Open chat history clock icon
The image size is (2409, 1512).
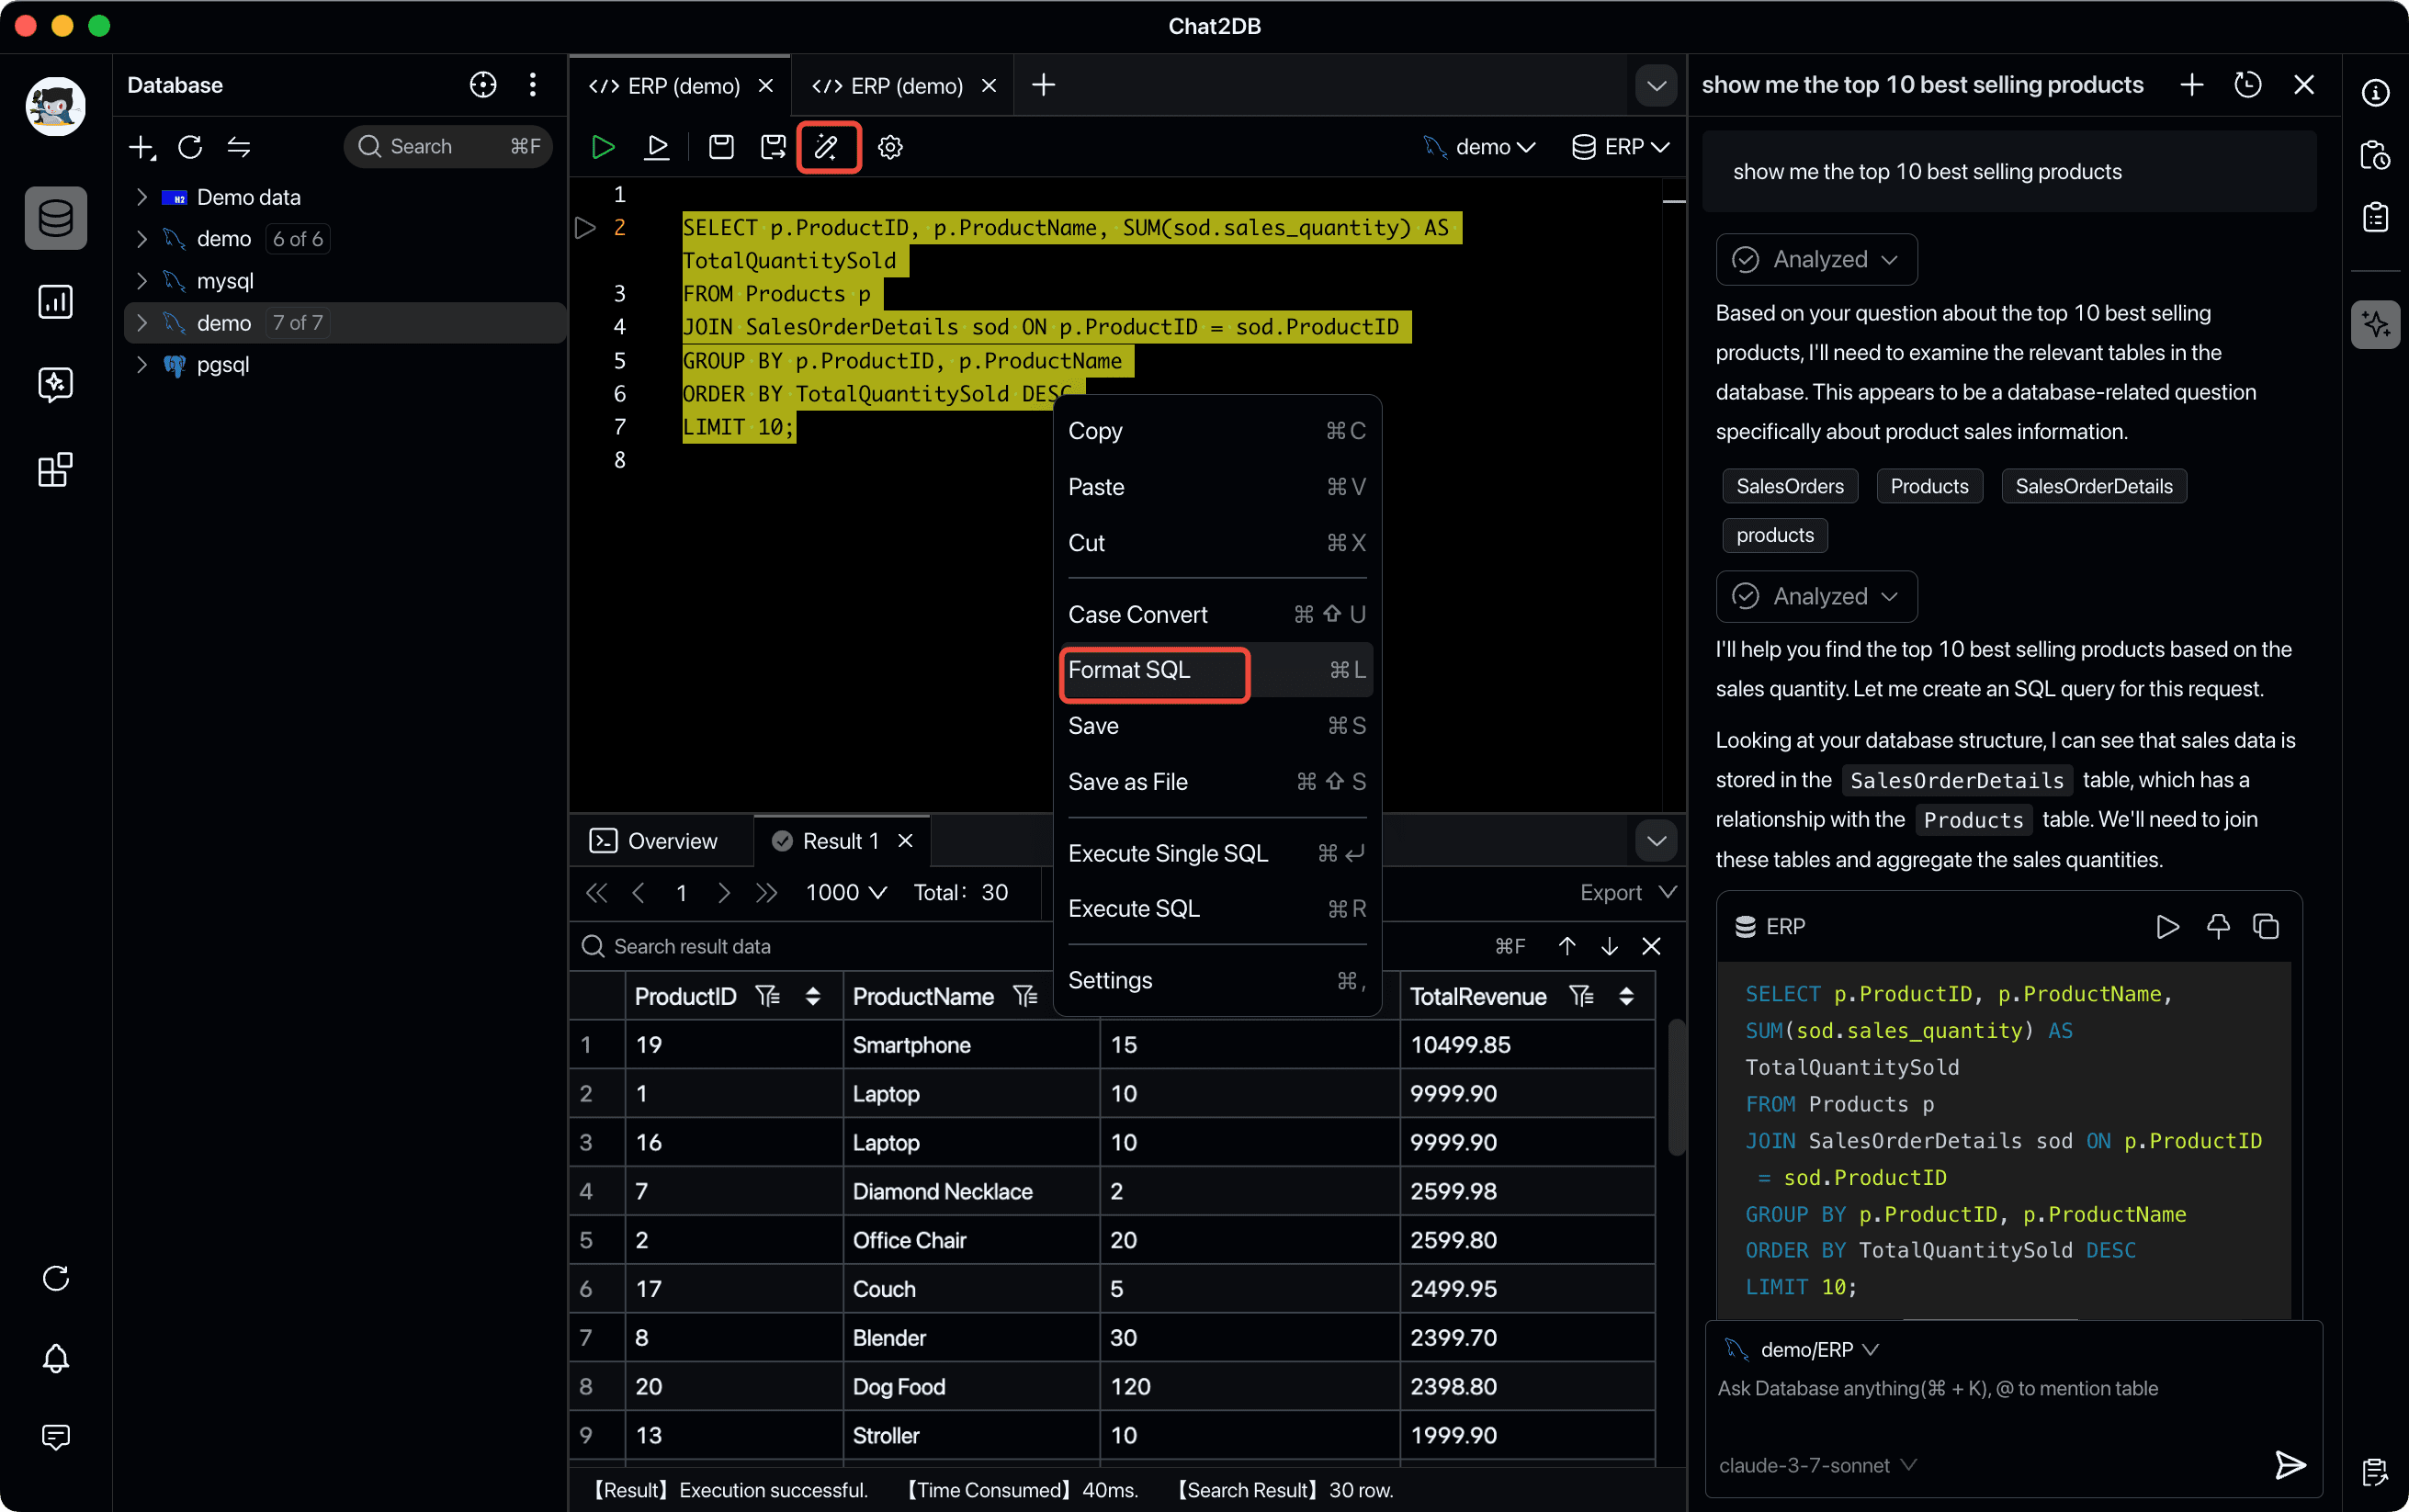(2248, 85)
